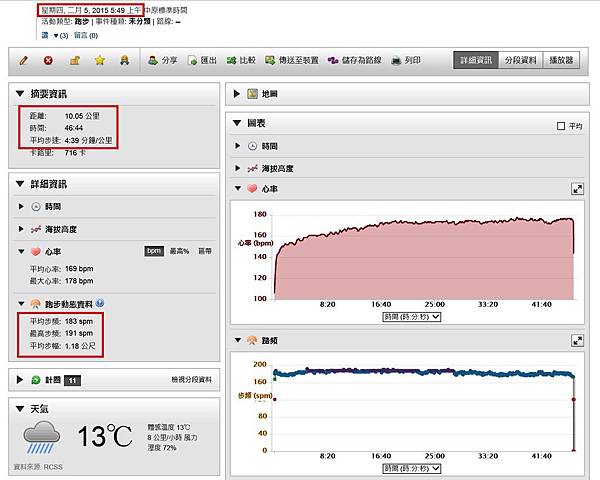Image resolution: width=600 pixels, height=480 pixels.
Task: Select the bpm heart rate unit
Action: click(x=154, y=251)
